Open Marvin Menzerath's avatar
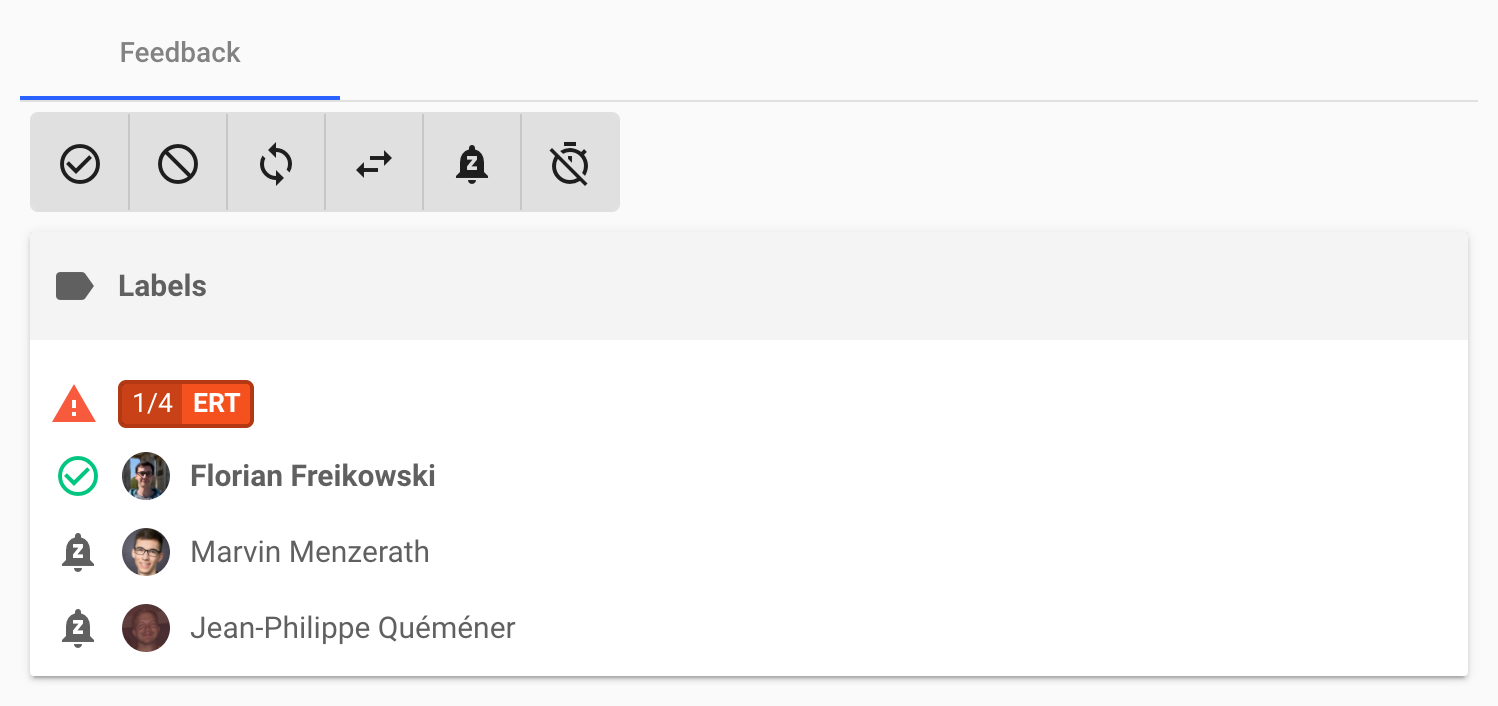This screenshot has height=706, width=1498. pyautogui.click(x=146, y=552)
